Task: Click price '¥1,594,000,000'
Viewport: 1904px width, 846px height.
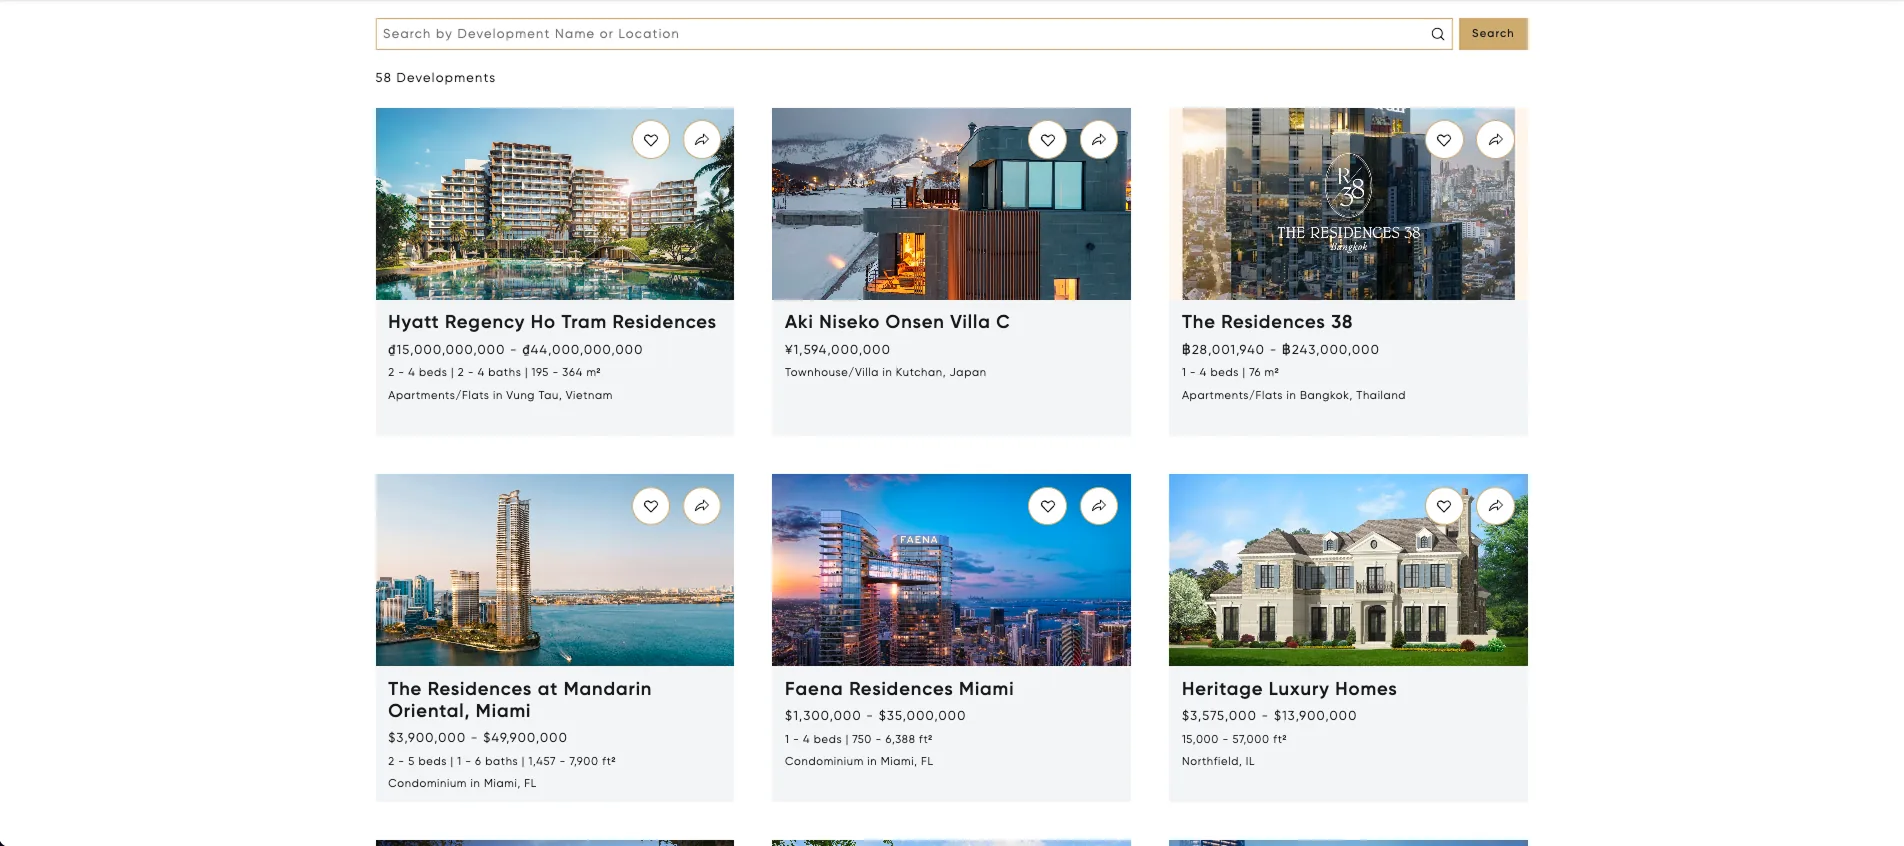Action: [x=837, y=350]
